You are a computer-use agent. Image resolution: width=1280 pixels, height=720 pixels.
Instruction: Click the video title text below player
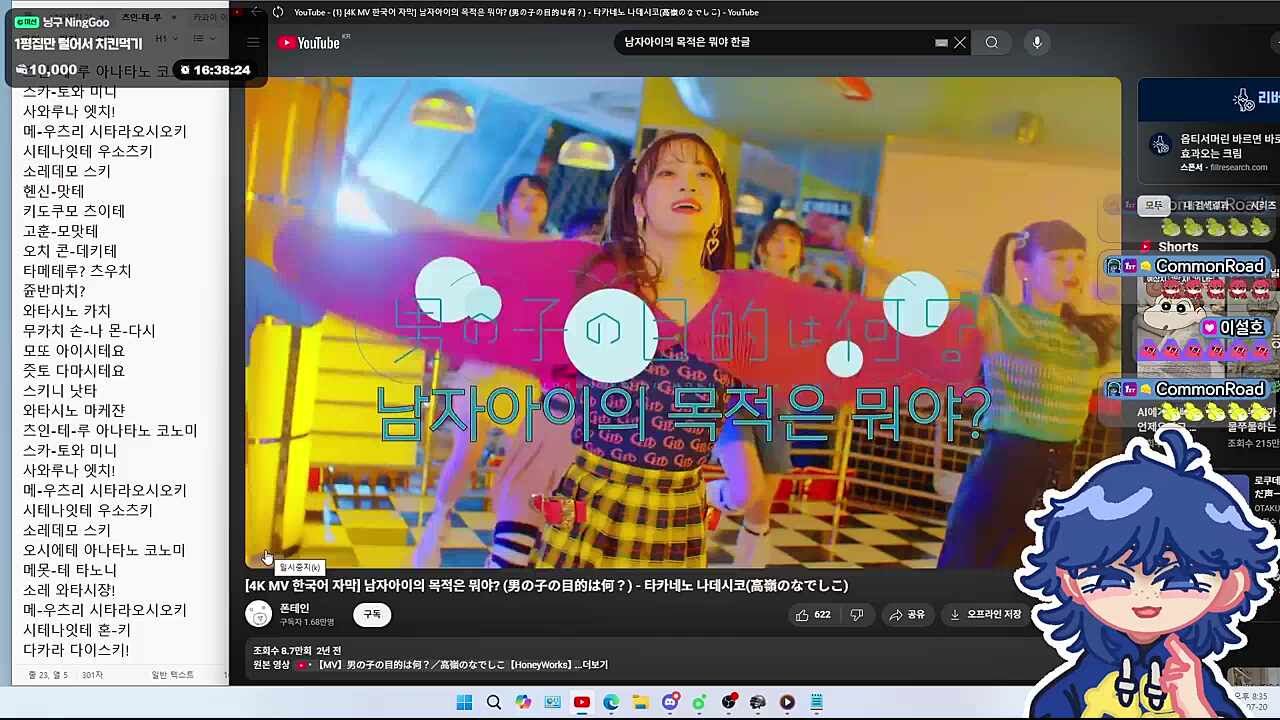(547, 586)
